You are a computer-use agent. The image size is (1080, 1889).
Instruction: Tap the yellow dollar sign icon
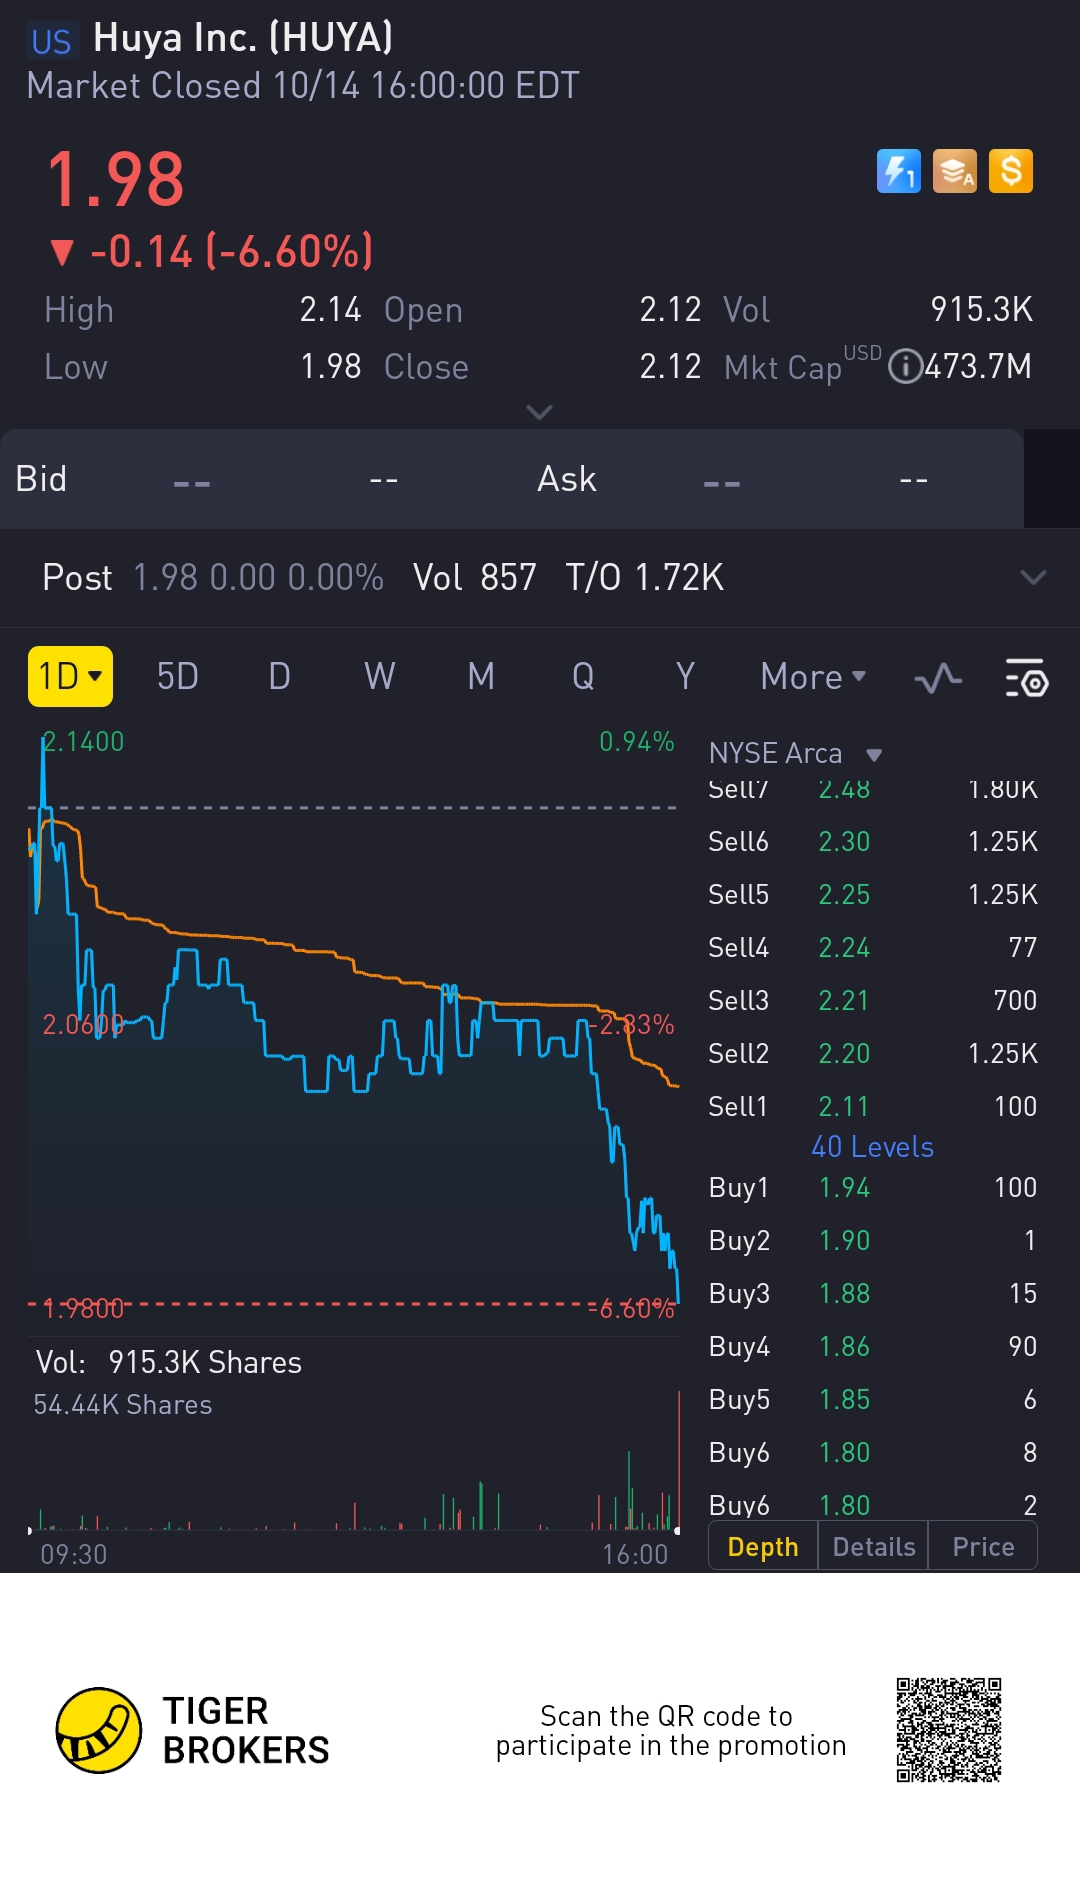point(1011,171)
